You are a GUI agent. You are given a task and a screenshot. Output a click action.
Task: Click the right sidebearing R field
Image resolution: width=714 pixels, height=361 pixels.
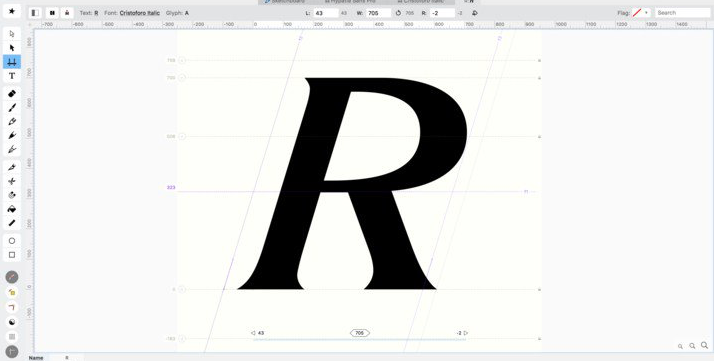click(x=442, y=13)
